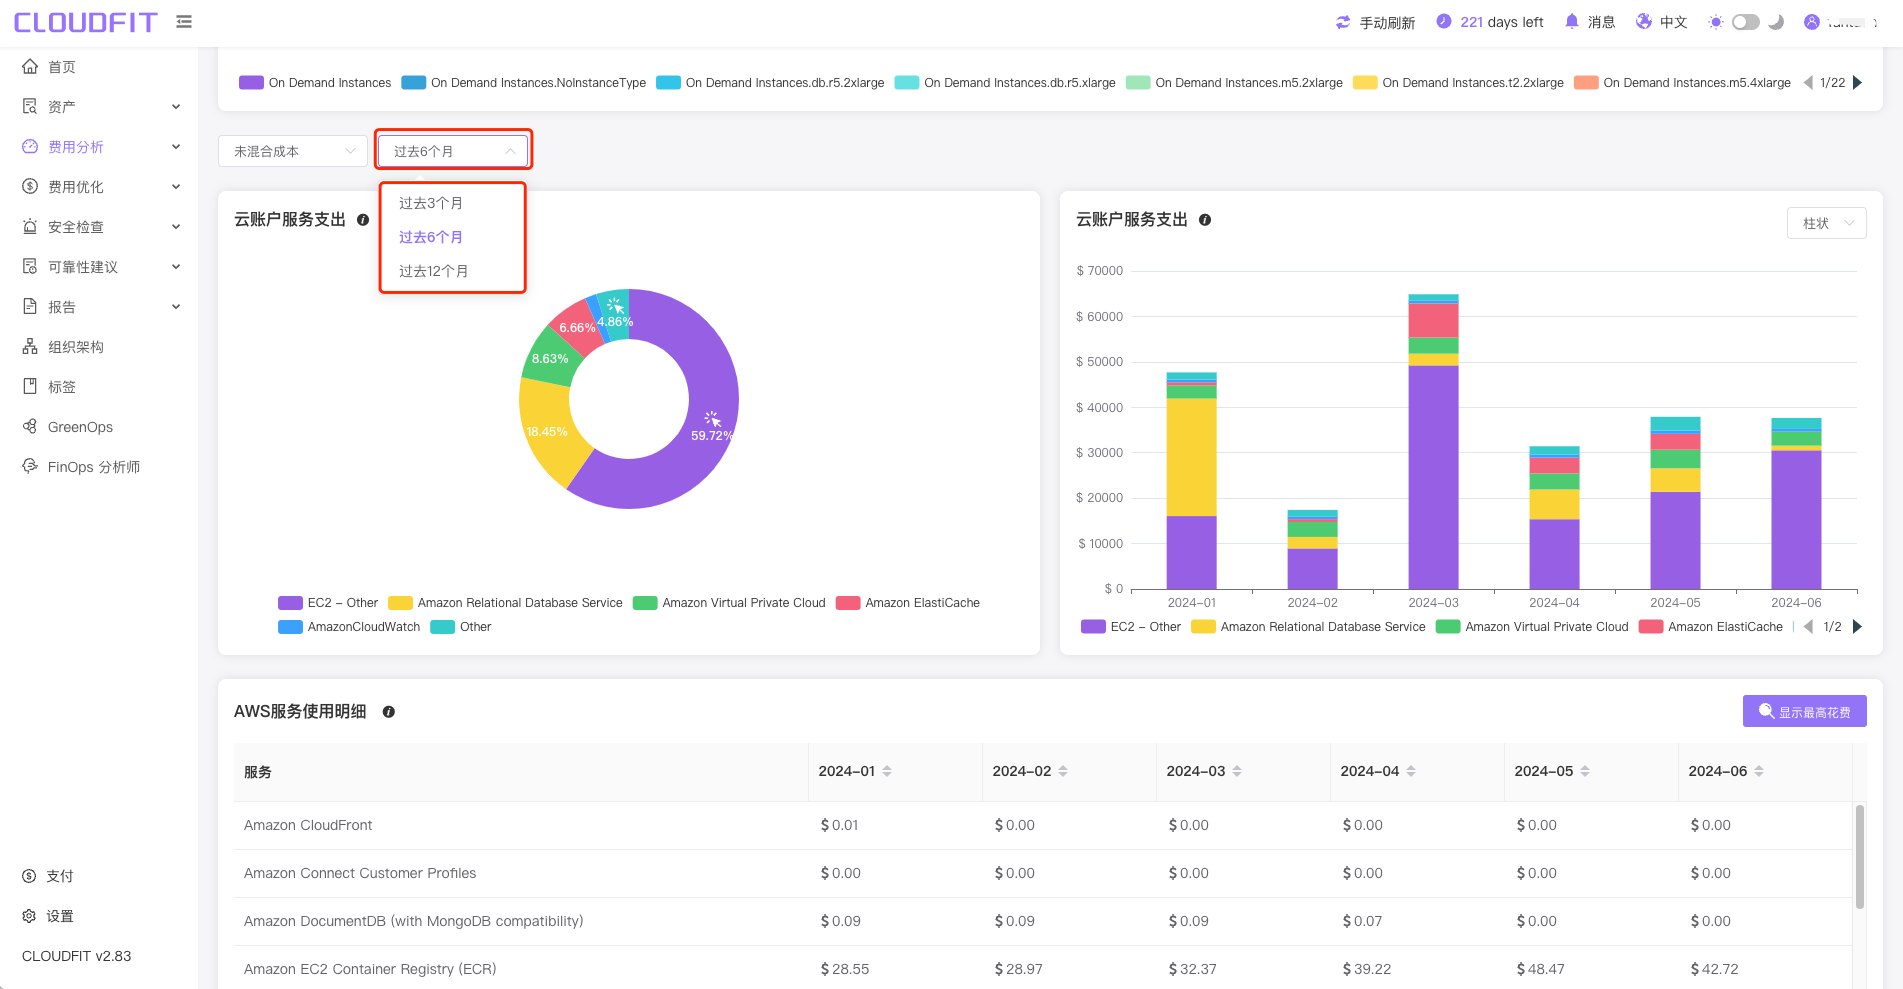Collapse the 过去6个月 period dropdown
Image resolution: width=1903 pixels, height=989 pixels.
coord(453,151)
